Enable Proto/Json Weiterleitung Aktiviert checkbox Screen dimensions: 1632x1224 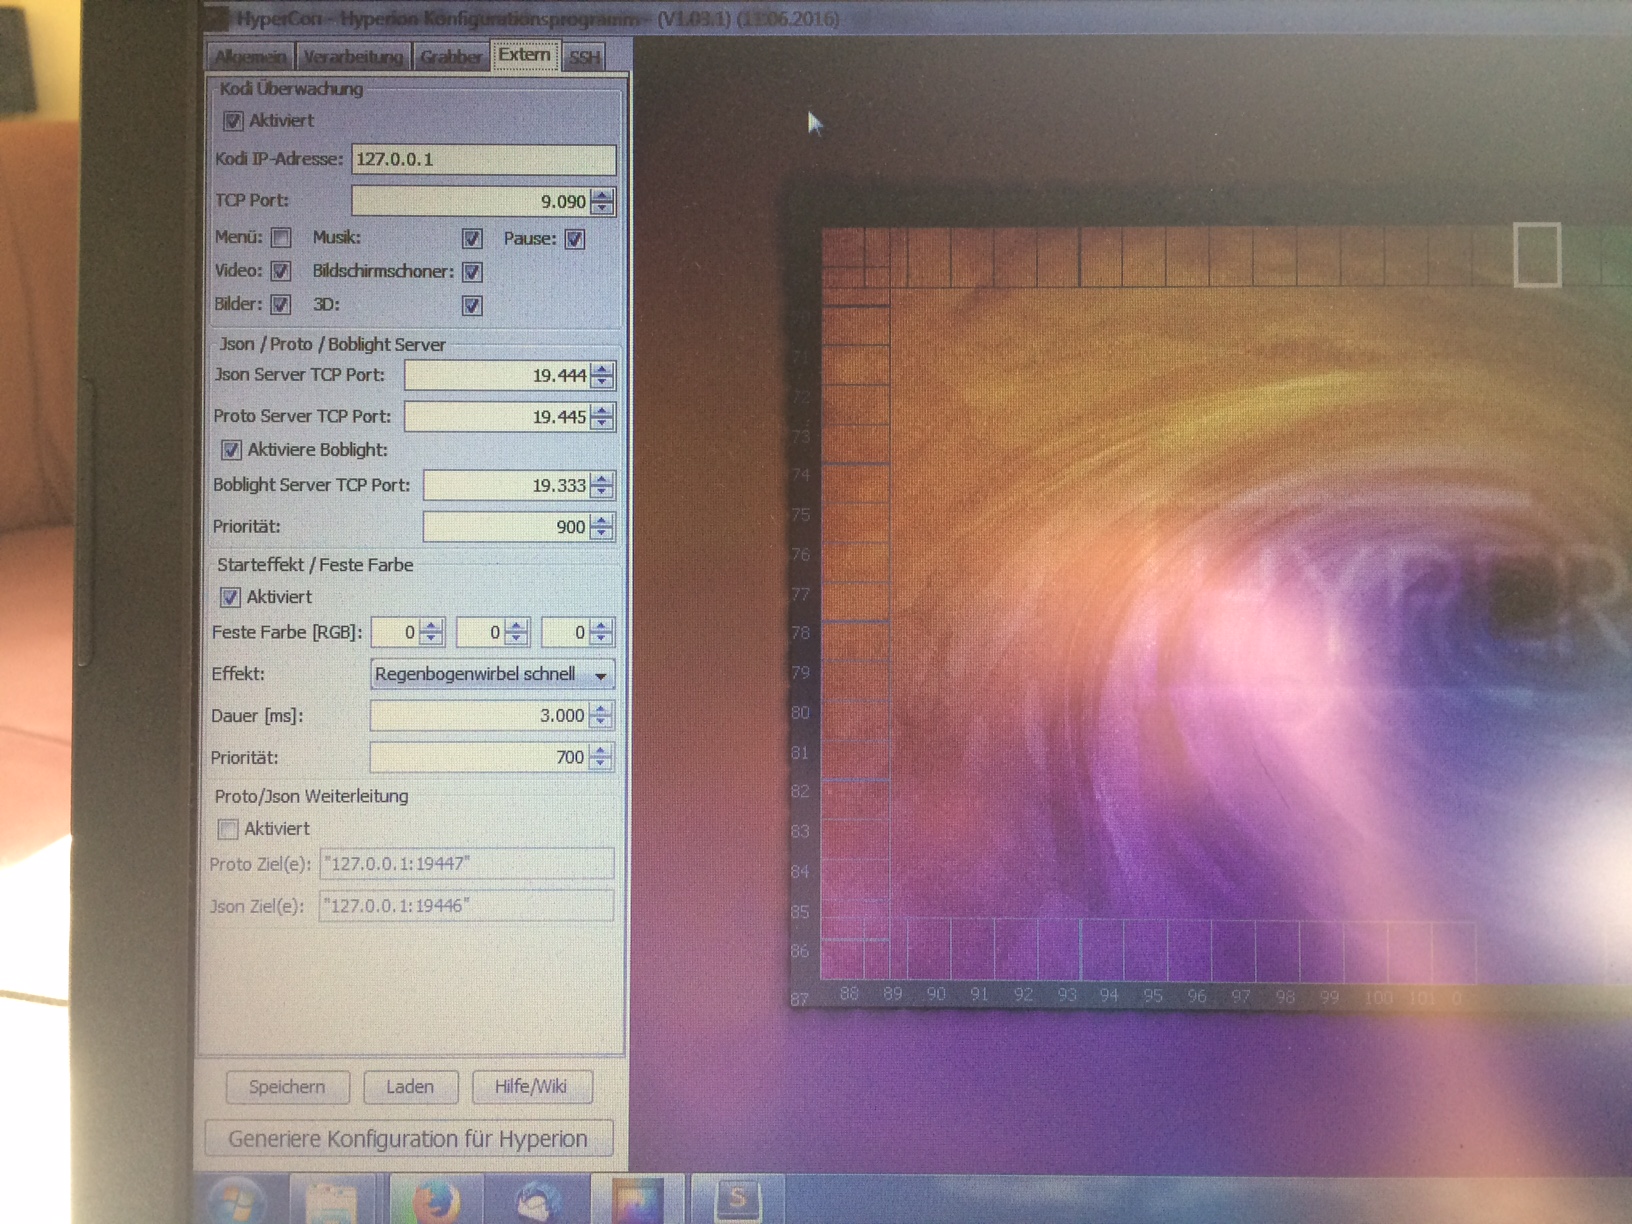[228, 829]
